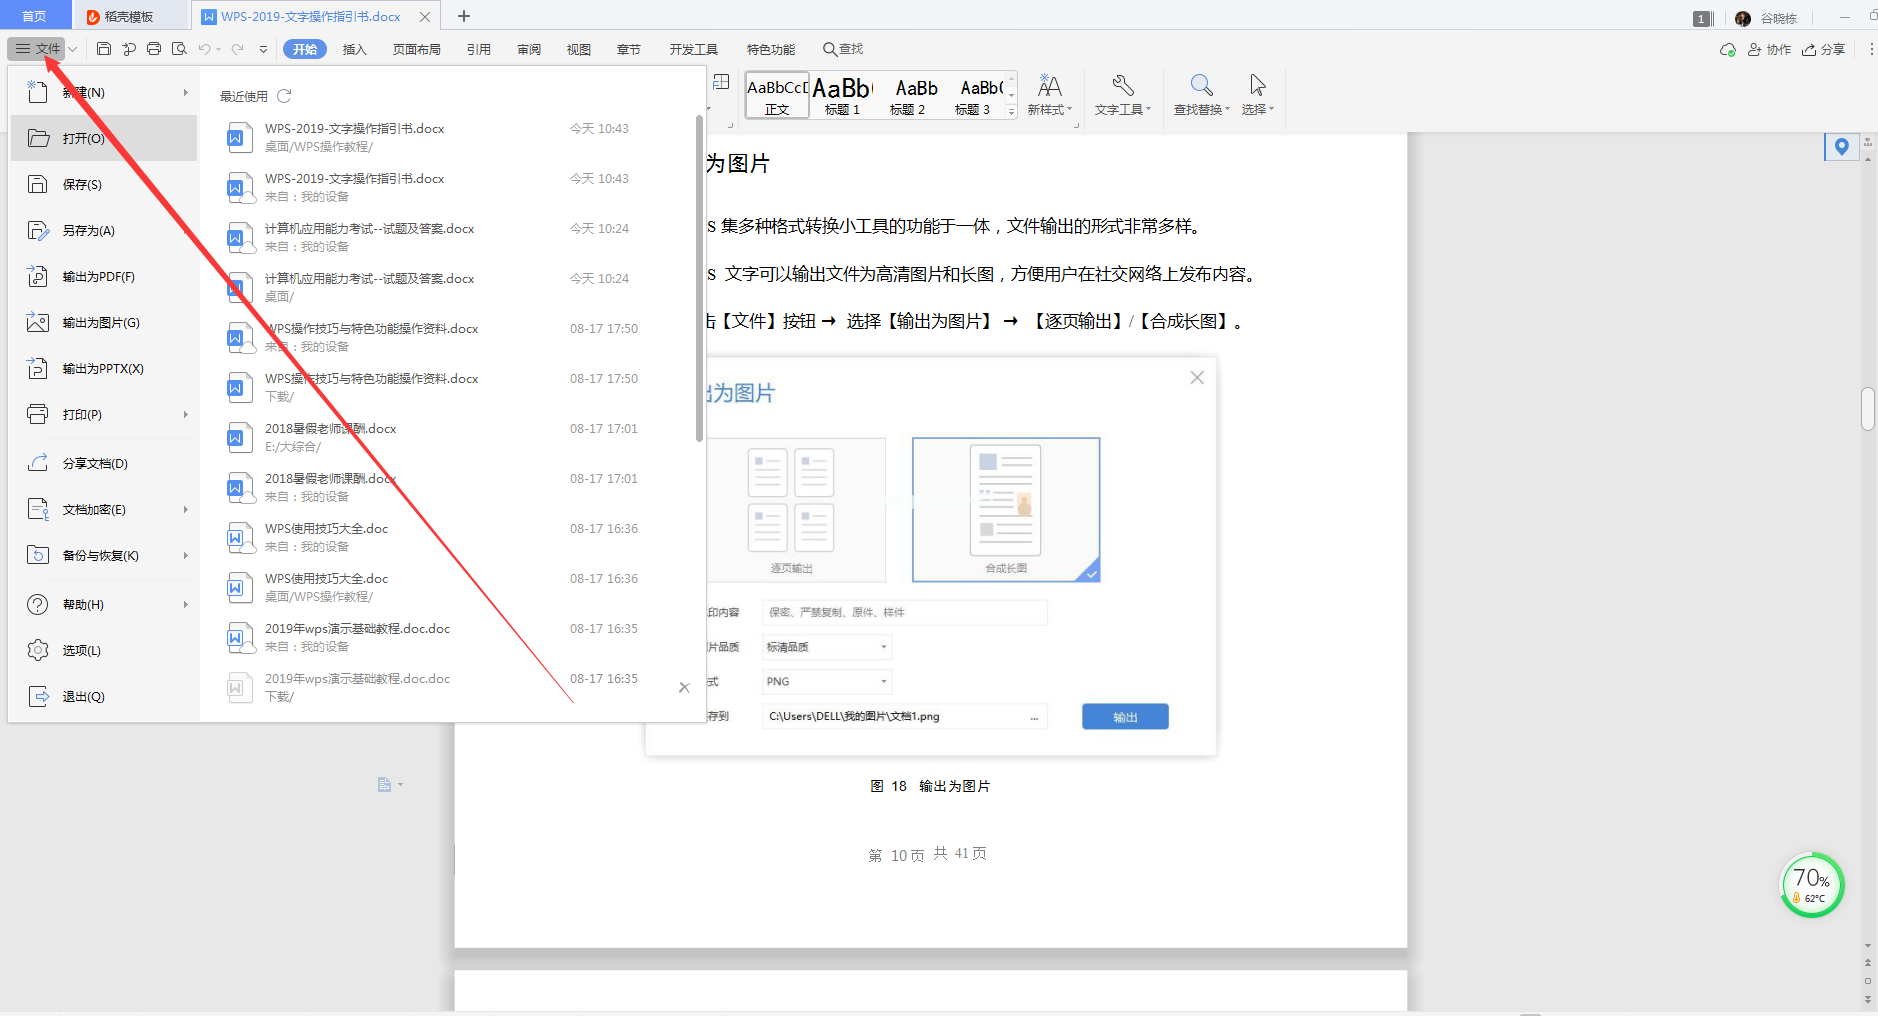Choose Export as PPTX (输出为PPTX) entry
1878x1016 pixels.
click(x=104, y=369)
